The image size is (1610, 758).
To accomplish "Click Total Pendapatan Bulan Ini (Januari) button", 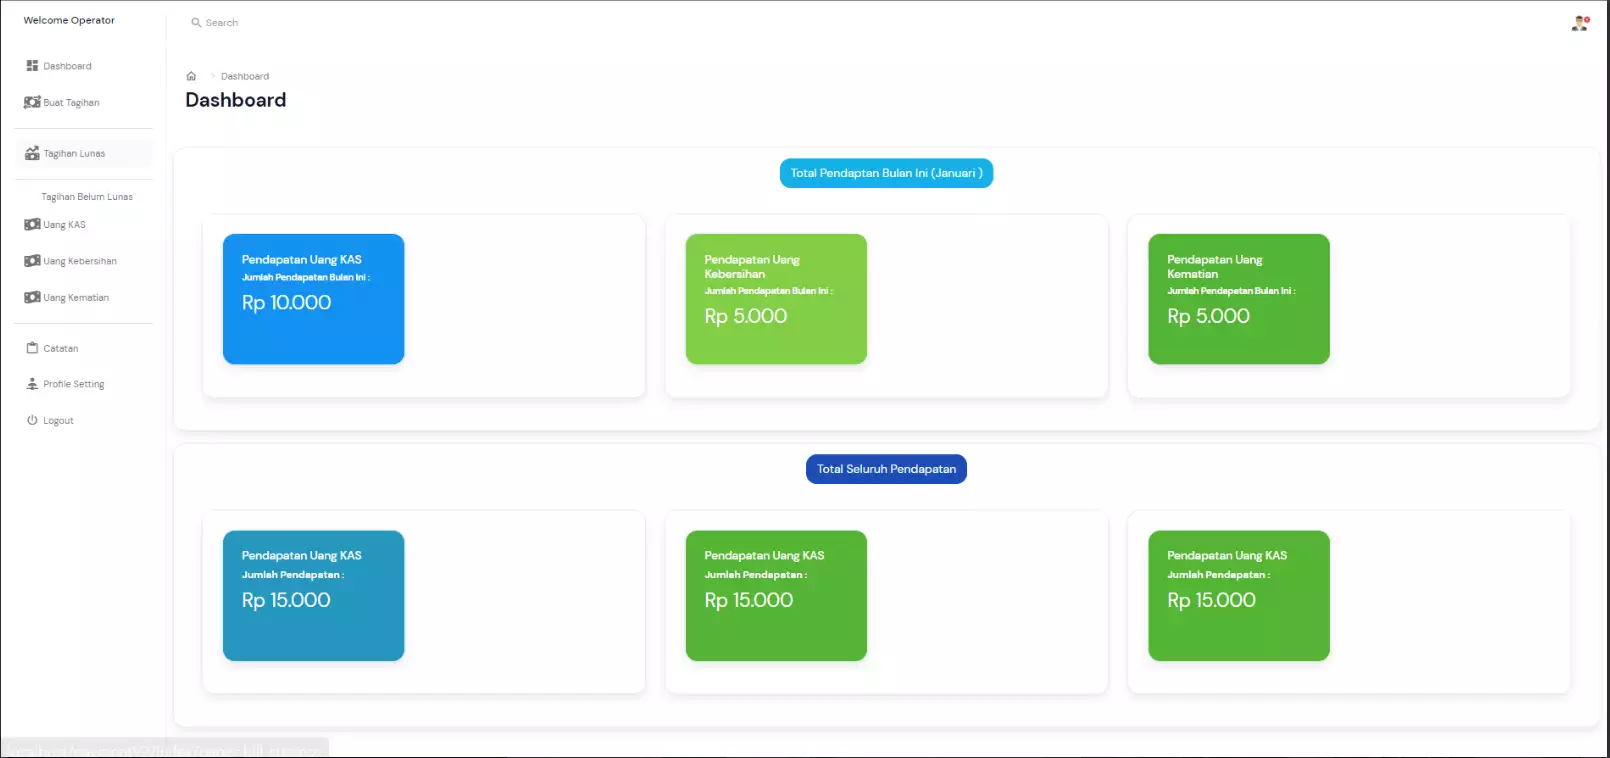I will pyautogui.click(x=886, y=173).
